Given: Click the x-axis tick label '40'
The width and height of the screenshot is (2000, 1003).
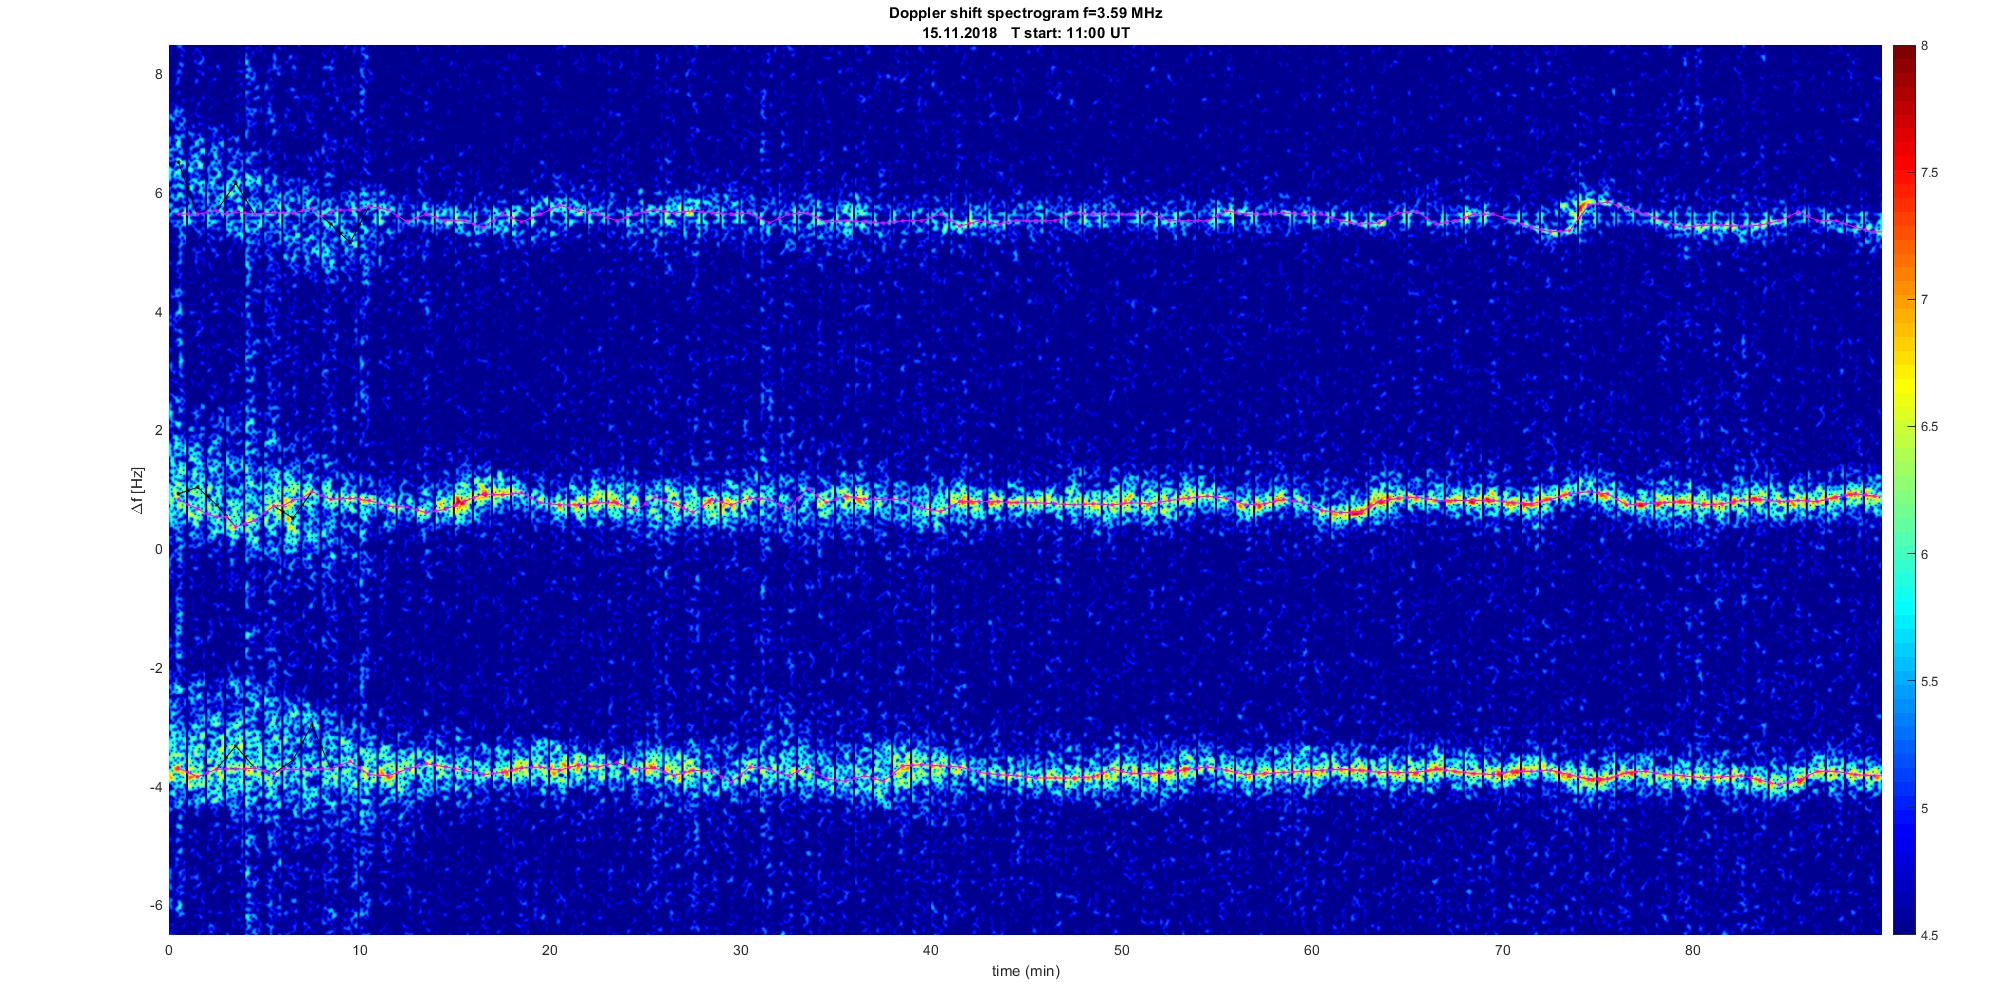Looking at the screenshot, I should pos(931,950).
